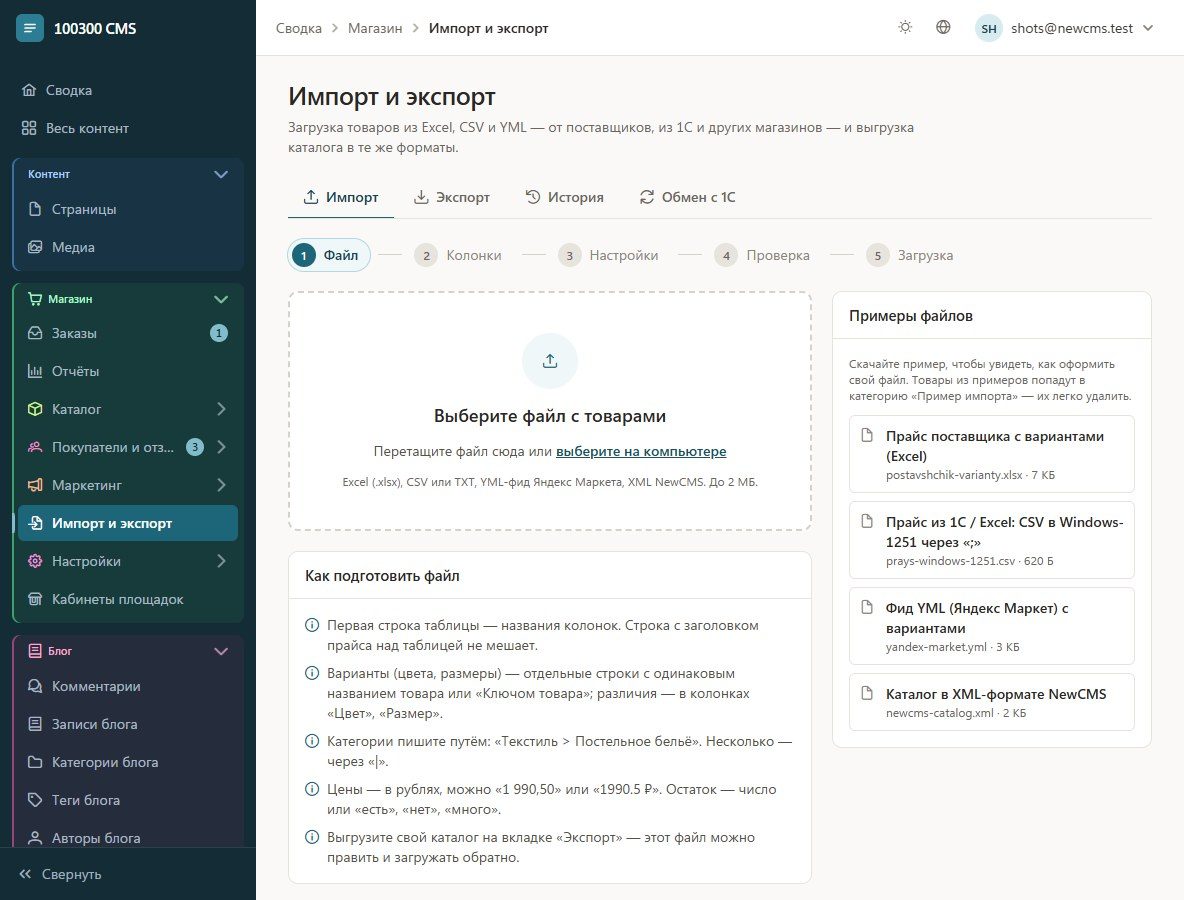
Task: Go to Магазин breadcrumb
Action: 375,28
